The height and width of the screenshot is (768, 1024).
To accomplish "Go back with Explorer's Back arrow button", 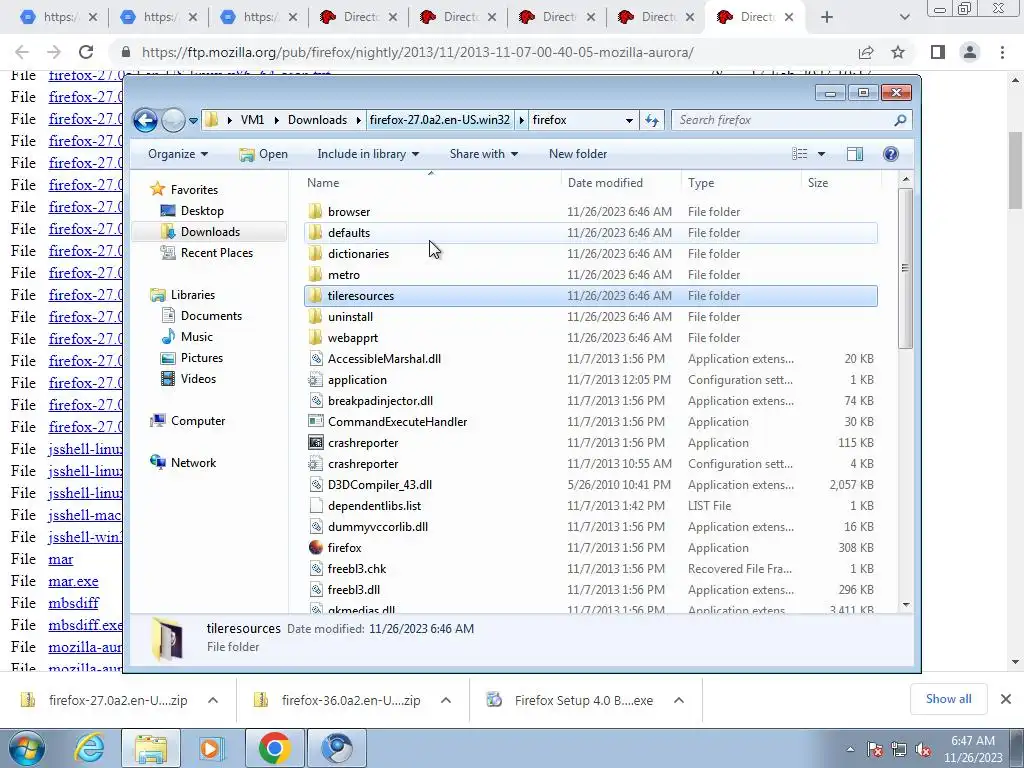I will tap(145, 120).
